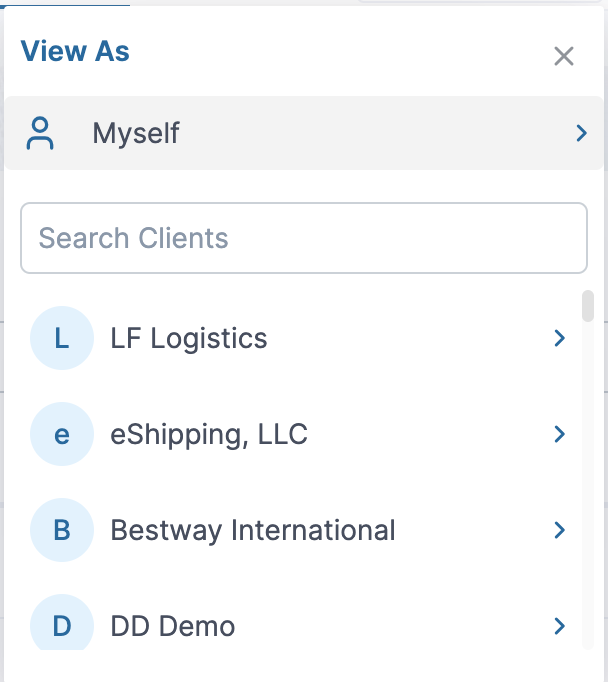Click the Myself person icon
This screenshot has width=608, height=682.
[x=41, y=133]
